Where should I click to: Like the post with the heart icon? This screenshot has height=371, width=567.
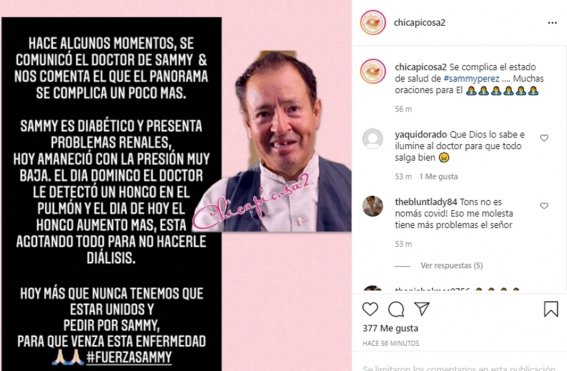coord(370,309)
